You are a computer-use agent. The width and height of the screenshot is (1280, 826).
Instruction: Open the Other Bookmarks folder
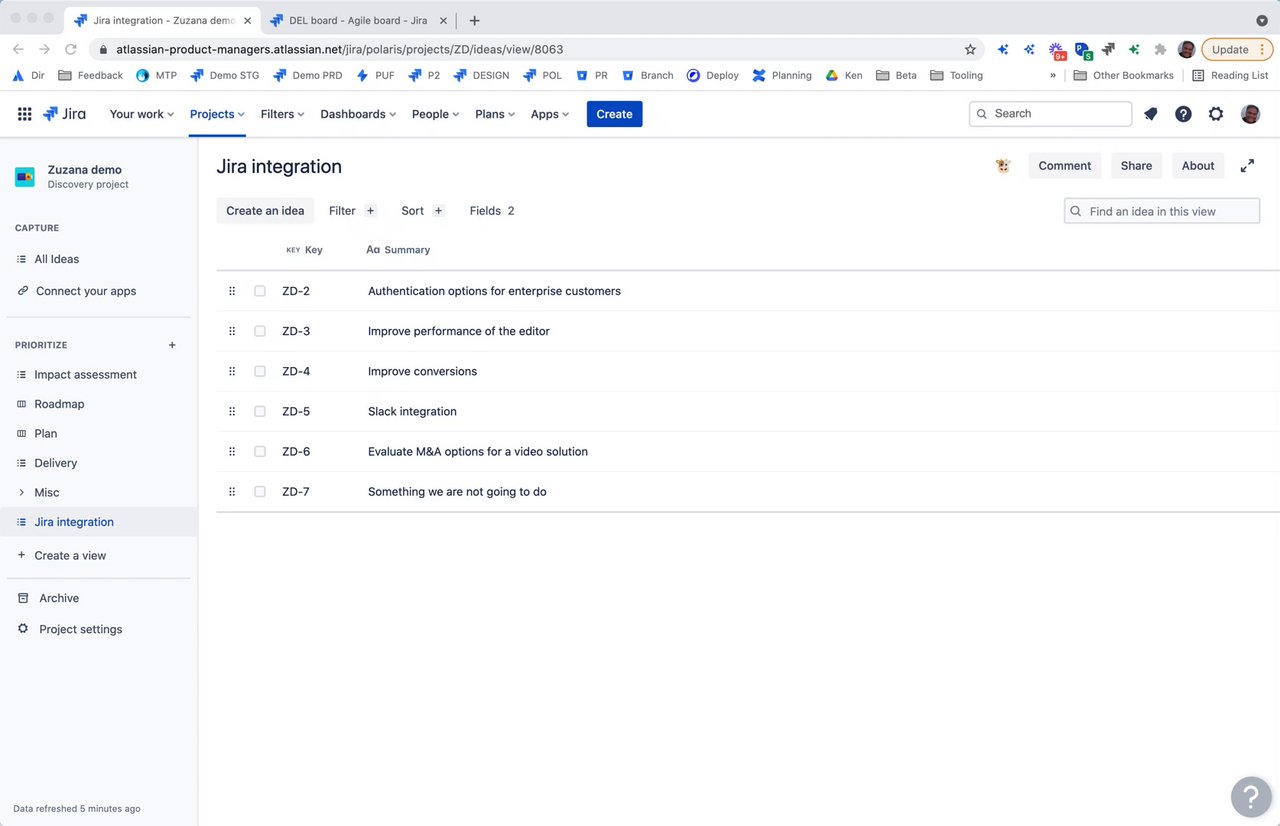pyautogui.click(x=1123, y=75)
